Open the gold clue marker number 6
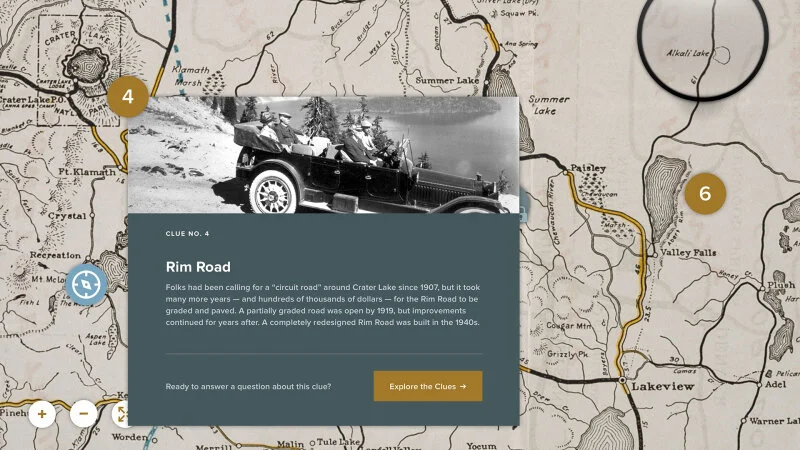The image size is (800, 450). tap(705, 193)
